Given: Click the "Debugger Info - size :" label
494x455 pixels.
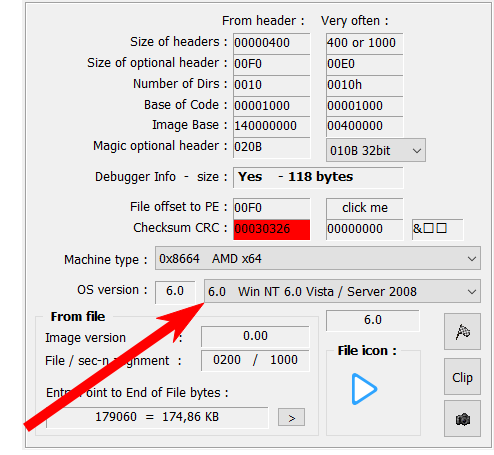Looking at the screenshot, I should pyautogui.click(x=161, y=177).
